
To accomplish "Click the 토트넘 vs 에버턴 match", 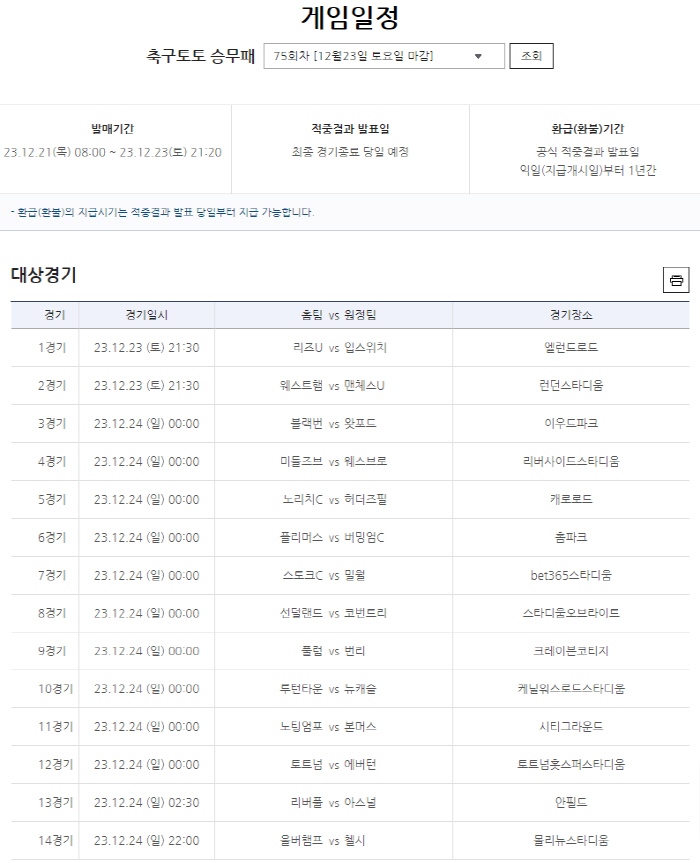I will (333, 765).
